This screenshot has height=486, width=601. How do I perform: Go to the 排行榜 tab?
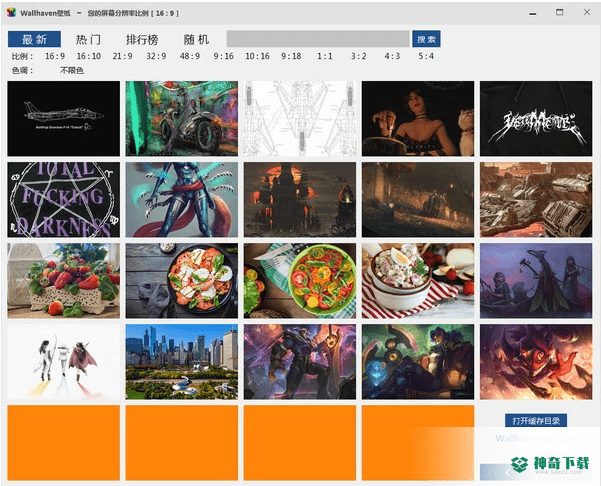(142, 39)
